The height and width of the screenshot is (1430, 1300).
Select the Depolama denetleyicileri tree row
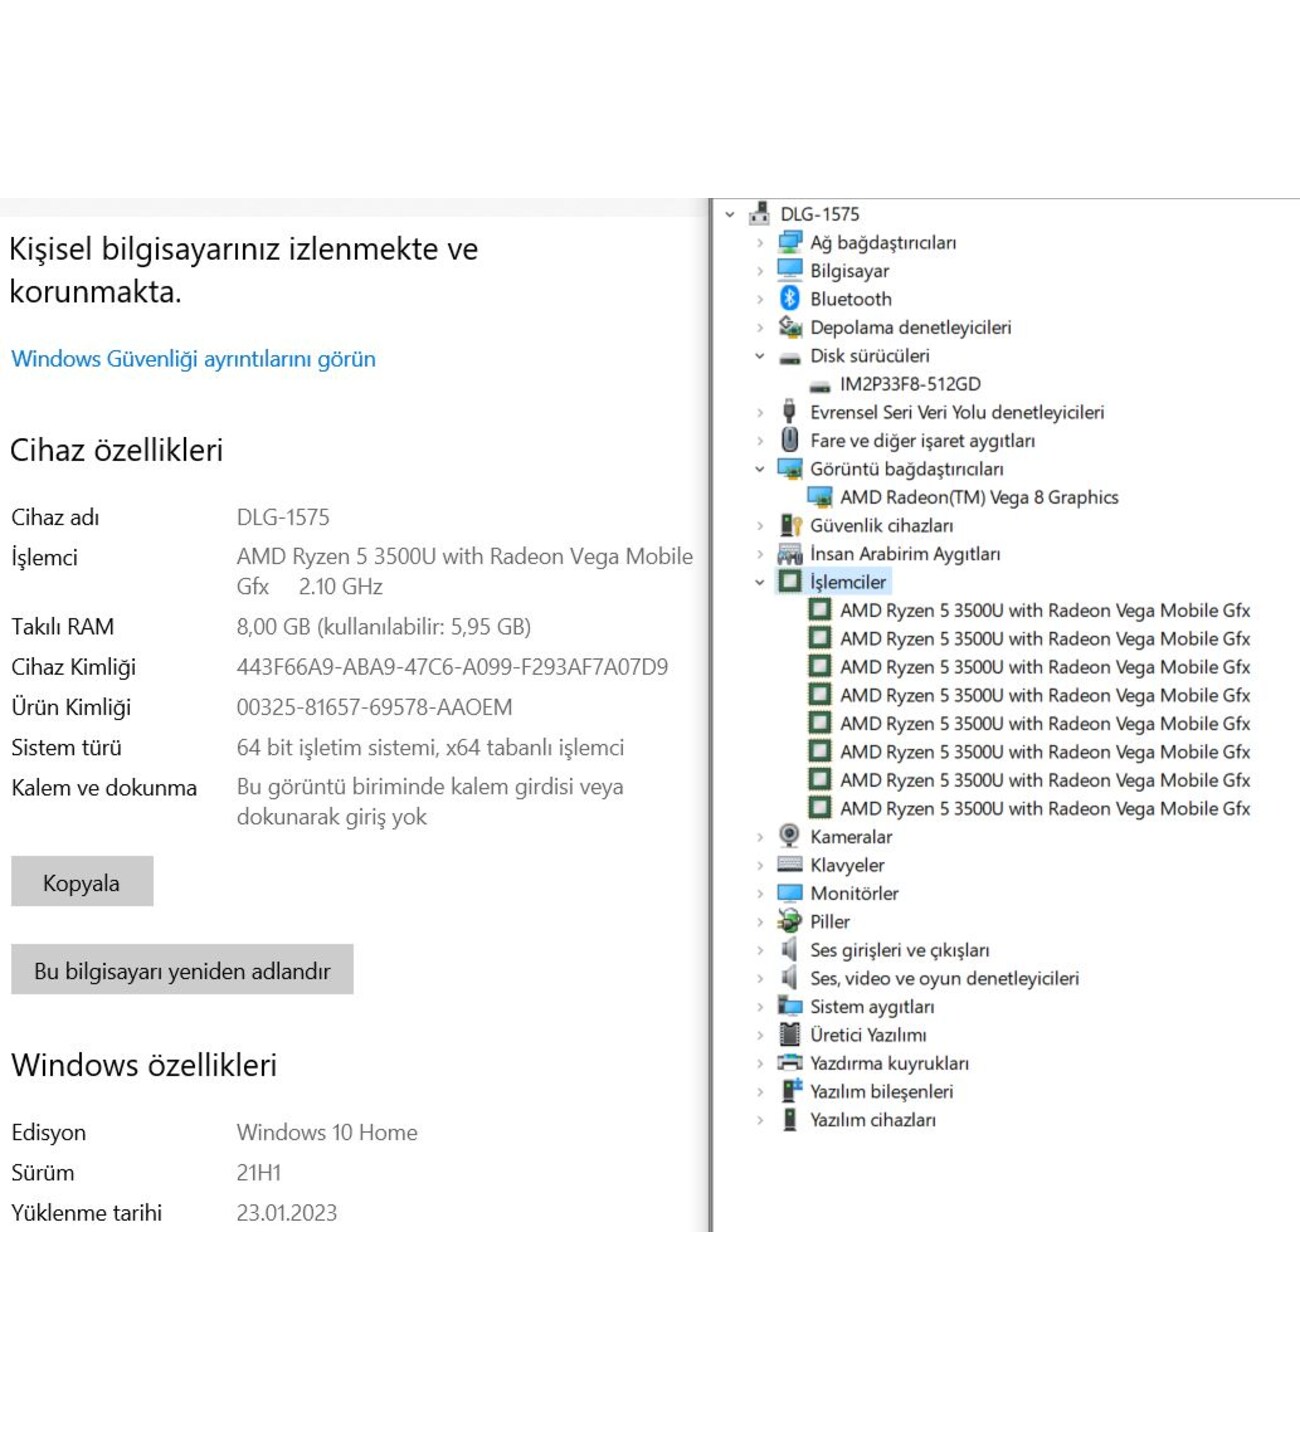(910, 327)
